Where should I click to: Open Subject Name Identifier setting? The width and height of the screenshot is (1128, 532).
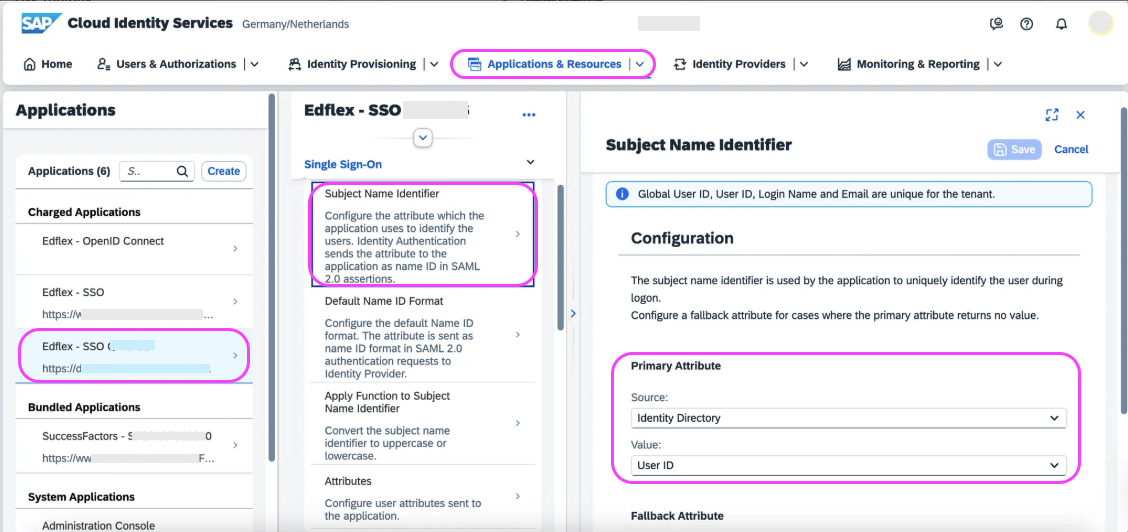(424, 234)
